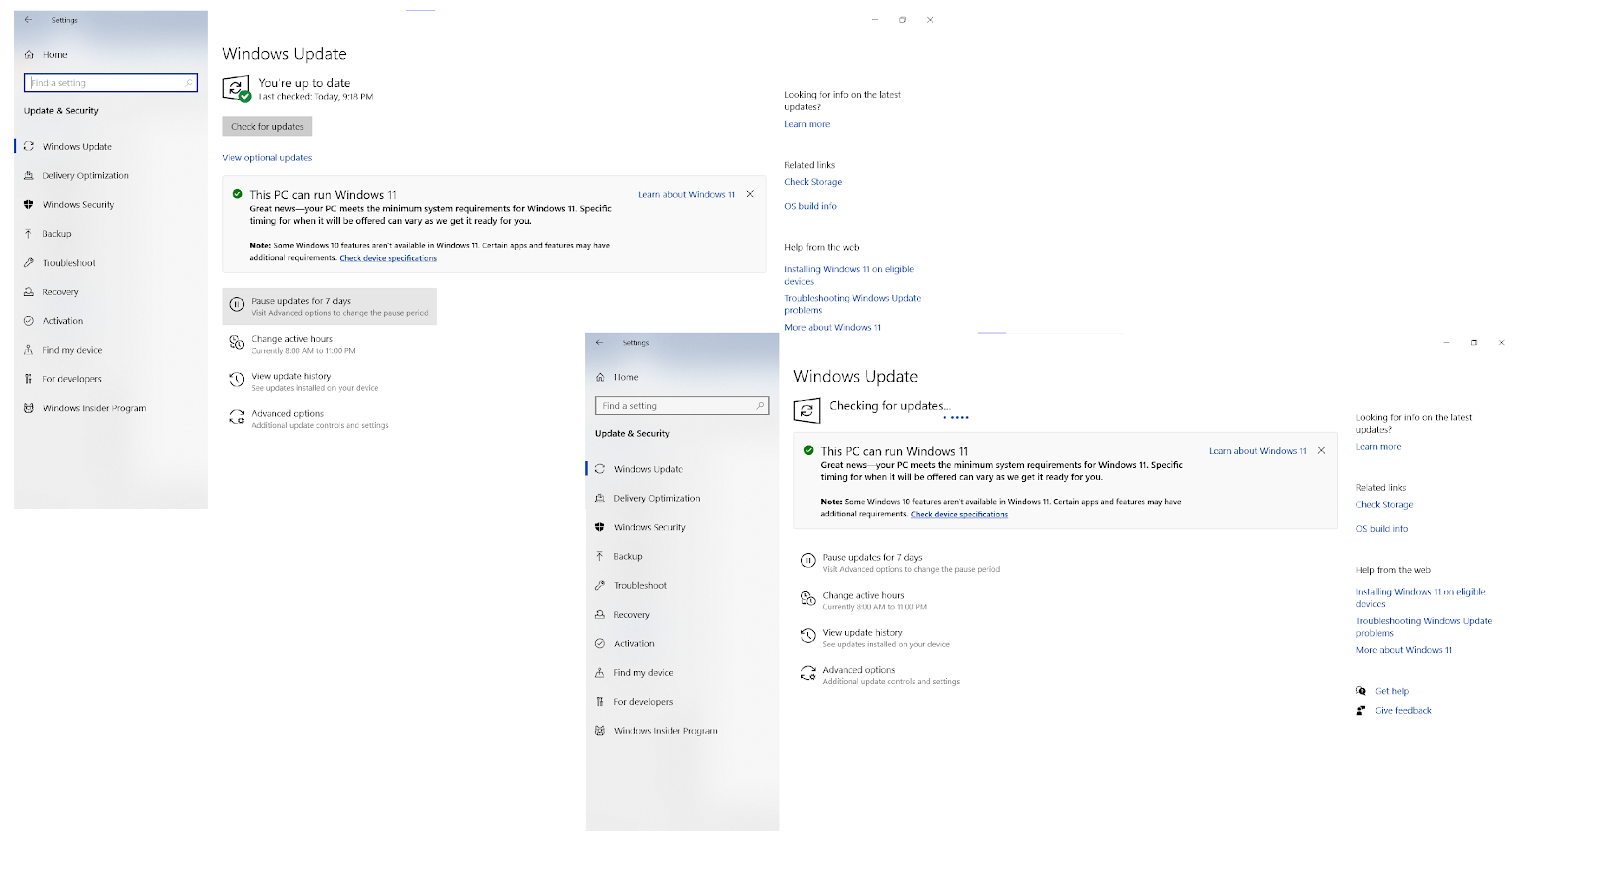Screen dimensions: 1600x875
Task: Open Troubleshooting Windows Update problems, first window
Action: point(852,304)
